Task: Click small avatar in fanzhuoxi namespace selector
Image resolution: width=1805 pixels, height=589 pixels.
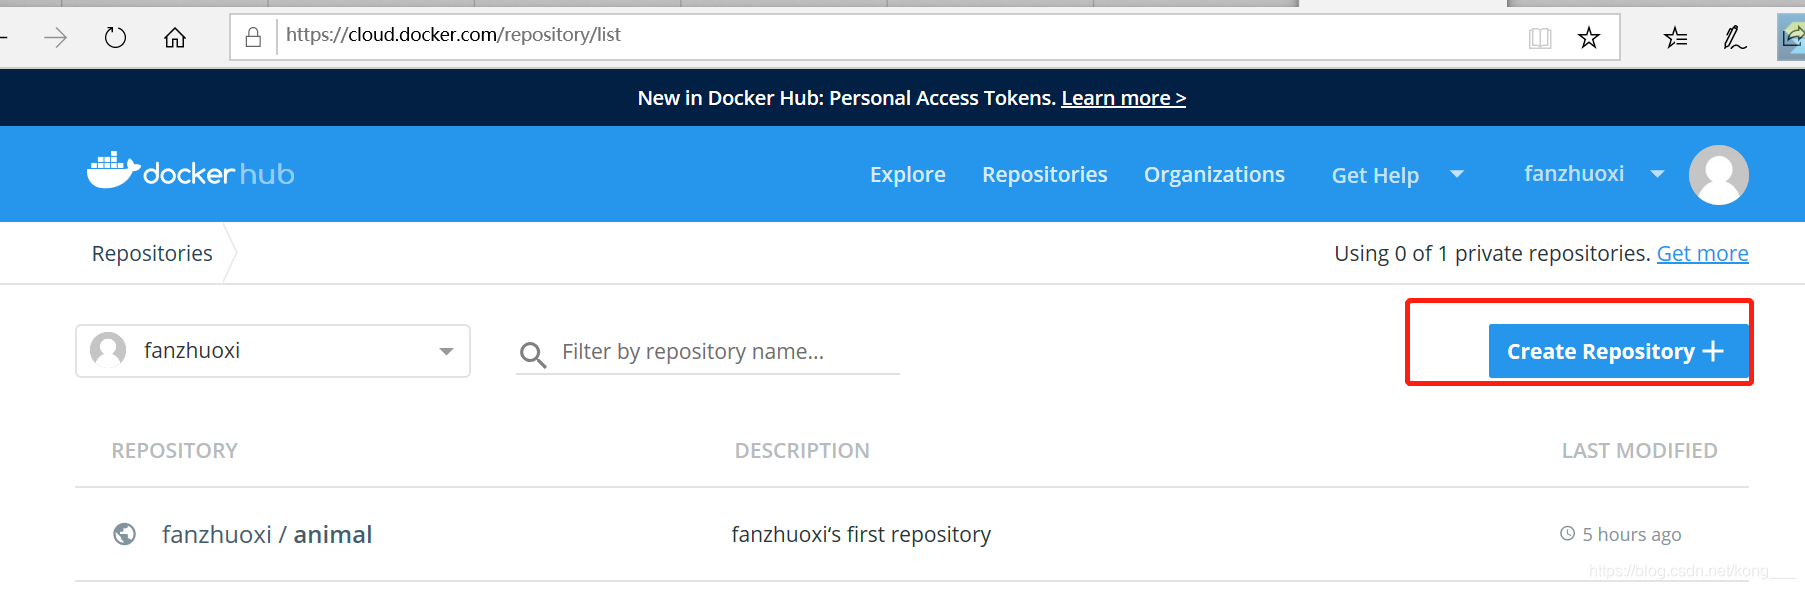Action: (x=108, y=350)
